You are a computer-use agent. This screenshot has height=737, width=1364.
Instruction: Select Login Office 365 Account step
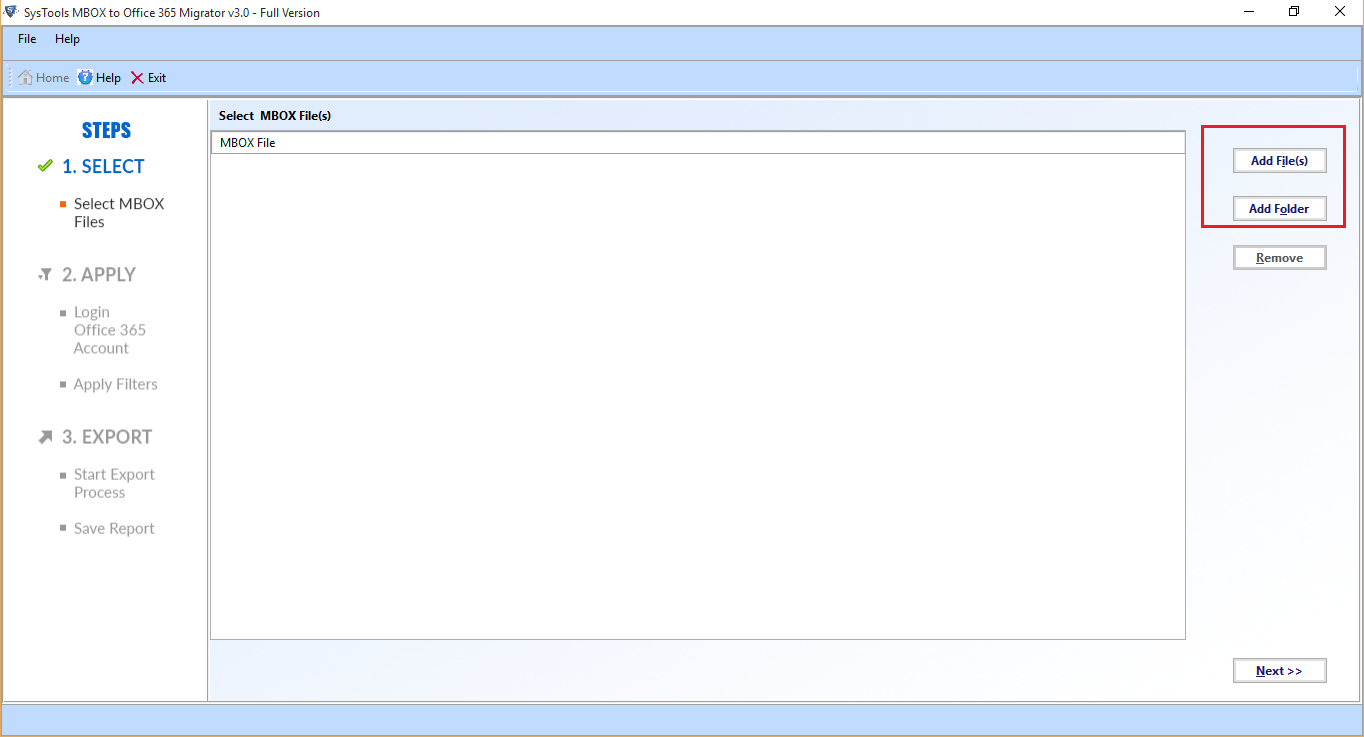coord(109,330)
